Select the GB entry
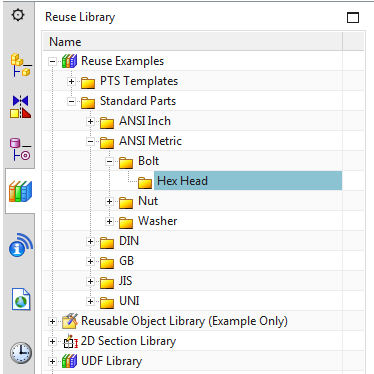 click(x=127, y=261)
